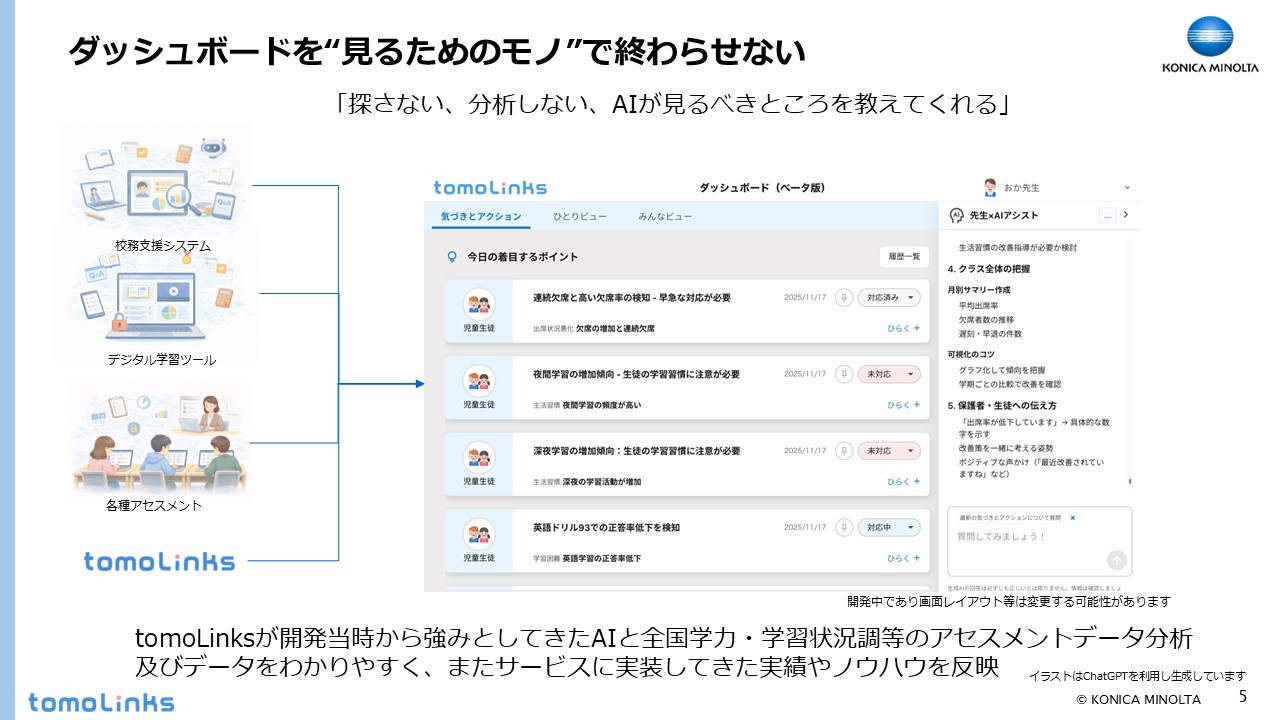Click the 連続欠席と高い欠席率の検知 card title
1280x720 pixels.
(x=632, y=297)
